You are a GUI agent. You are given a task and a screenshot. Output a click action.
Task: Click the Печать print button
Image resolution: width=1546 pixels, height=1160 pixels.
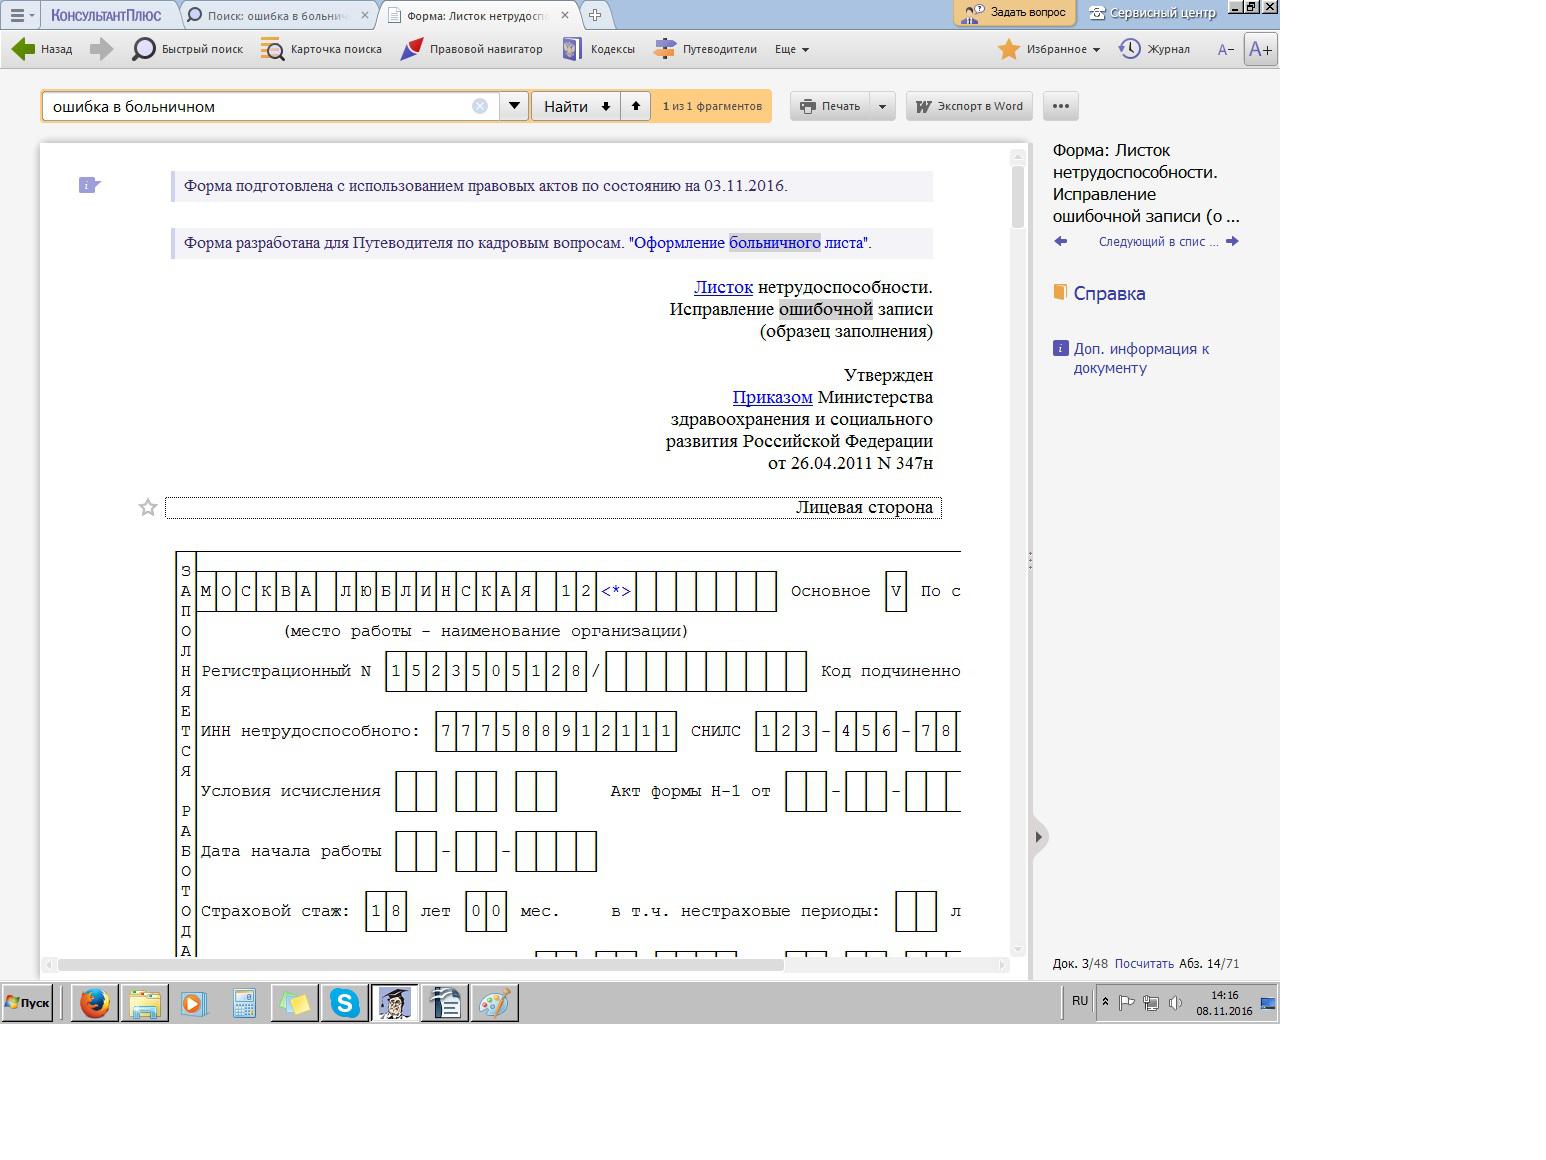830,106
